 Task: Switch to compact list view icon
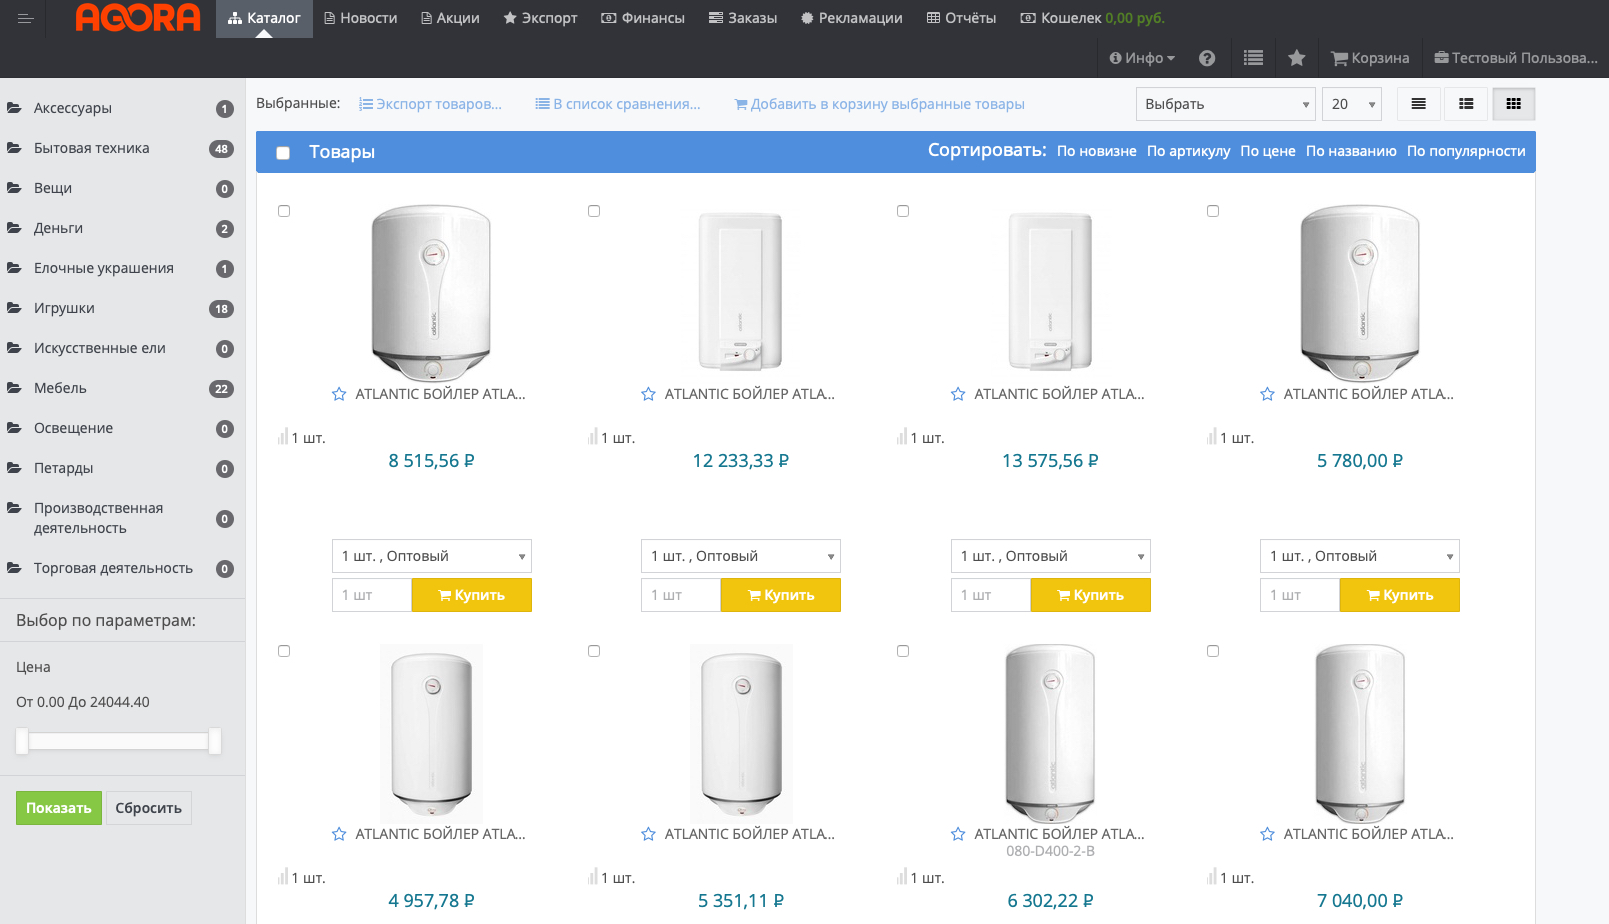point(1418,104)
